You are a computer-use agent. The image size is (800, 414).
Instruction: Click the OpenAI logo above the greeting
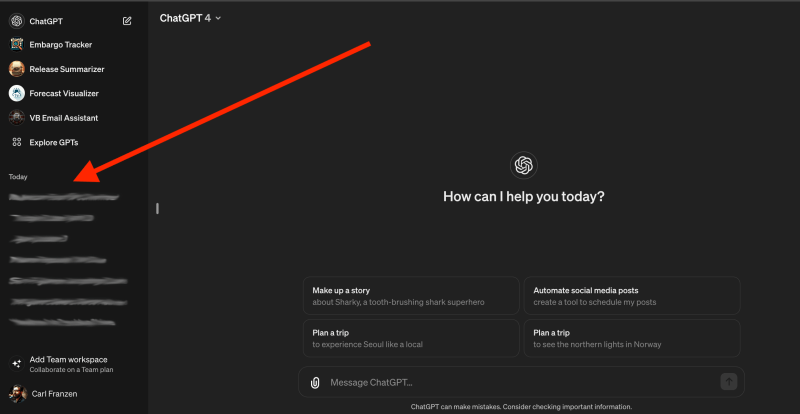[523, 165]
